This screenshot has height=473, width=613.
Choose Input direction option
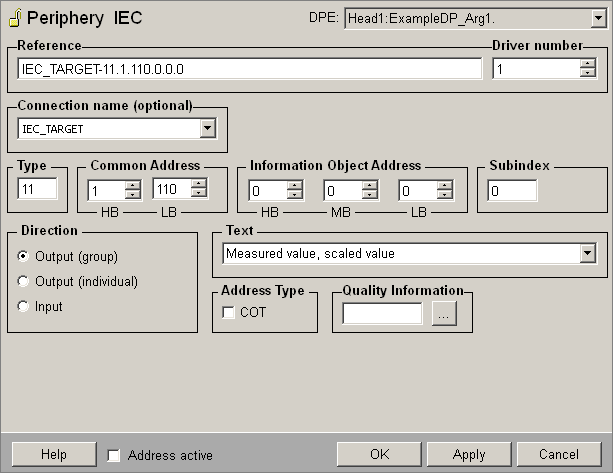click(x=24, y=306)
